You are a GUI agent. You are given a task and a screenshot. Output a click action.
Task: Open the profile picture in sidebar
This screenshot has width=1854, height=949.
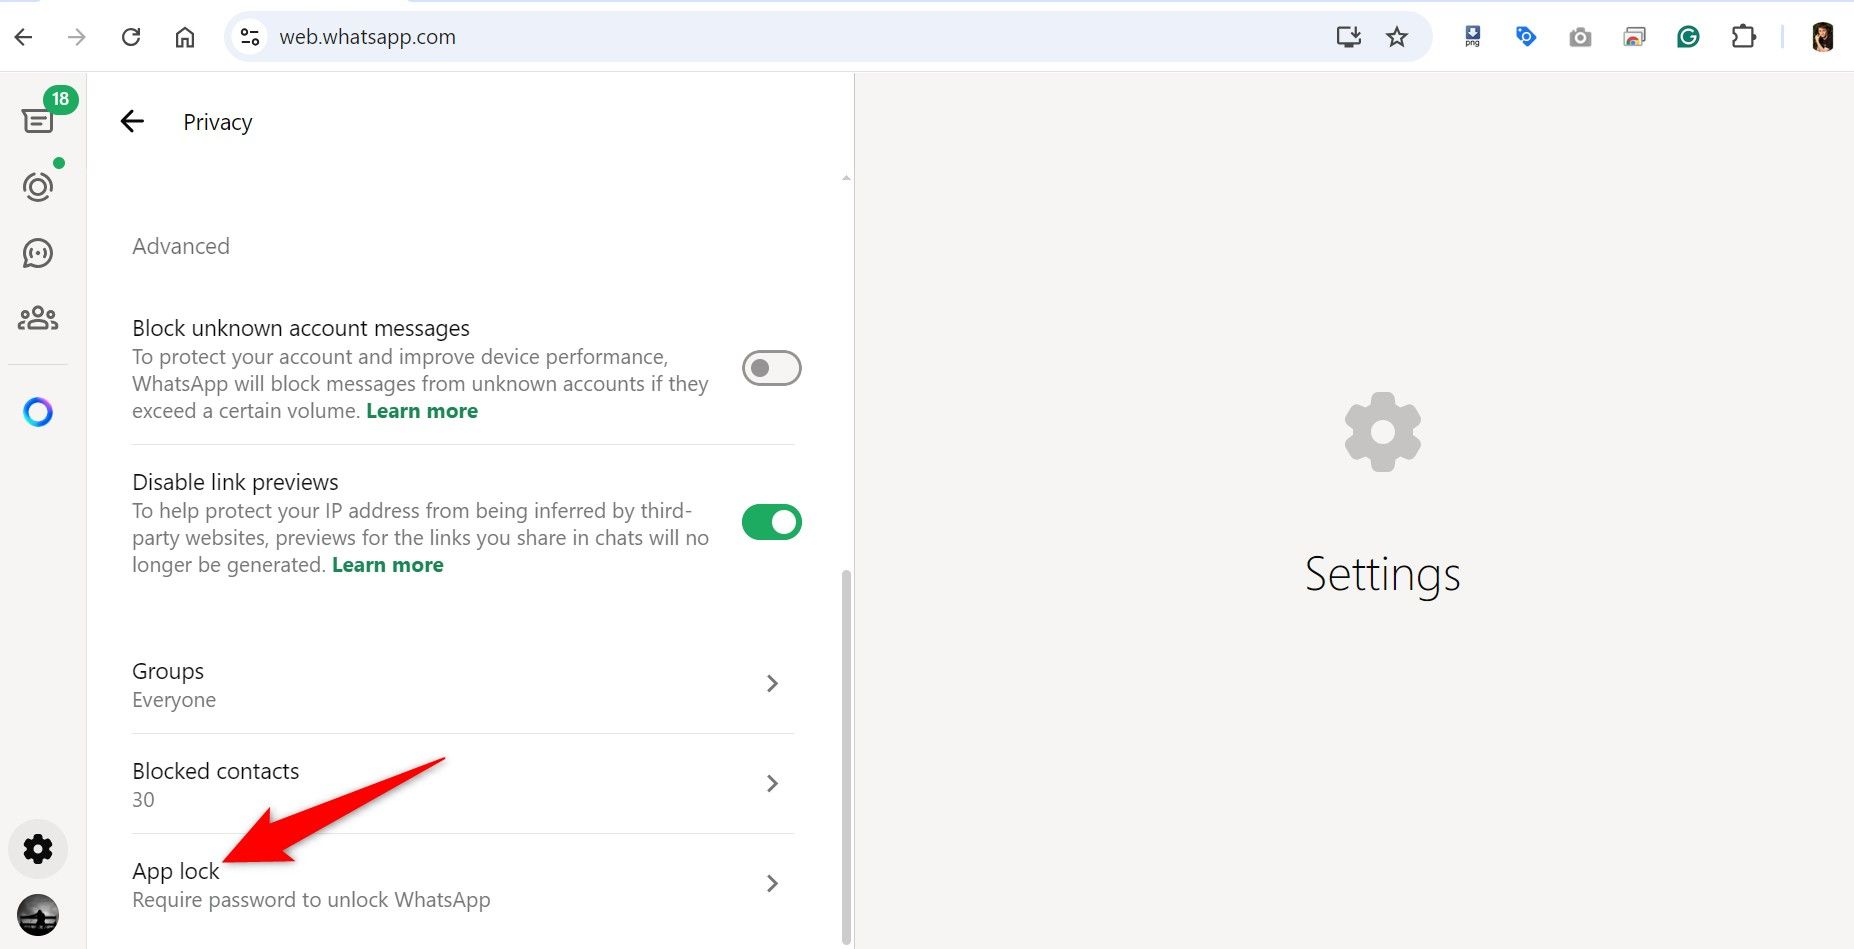(x=38, y=915)
